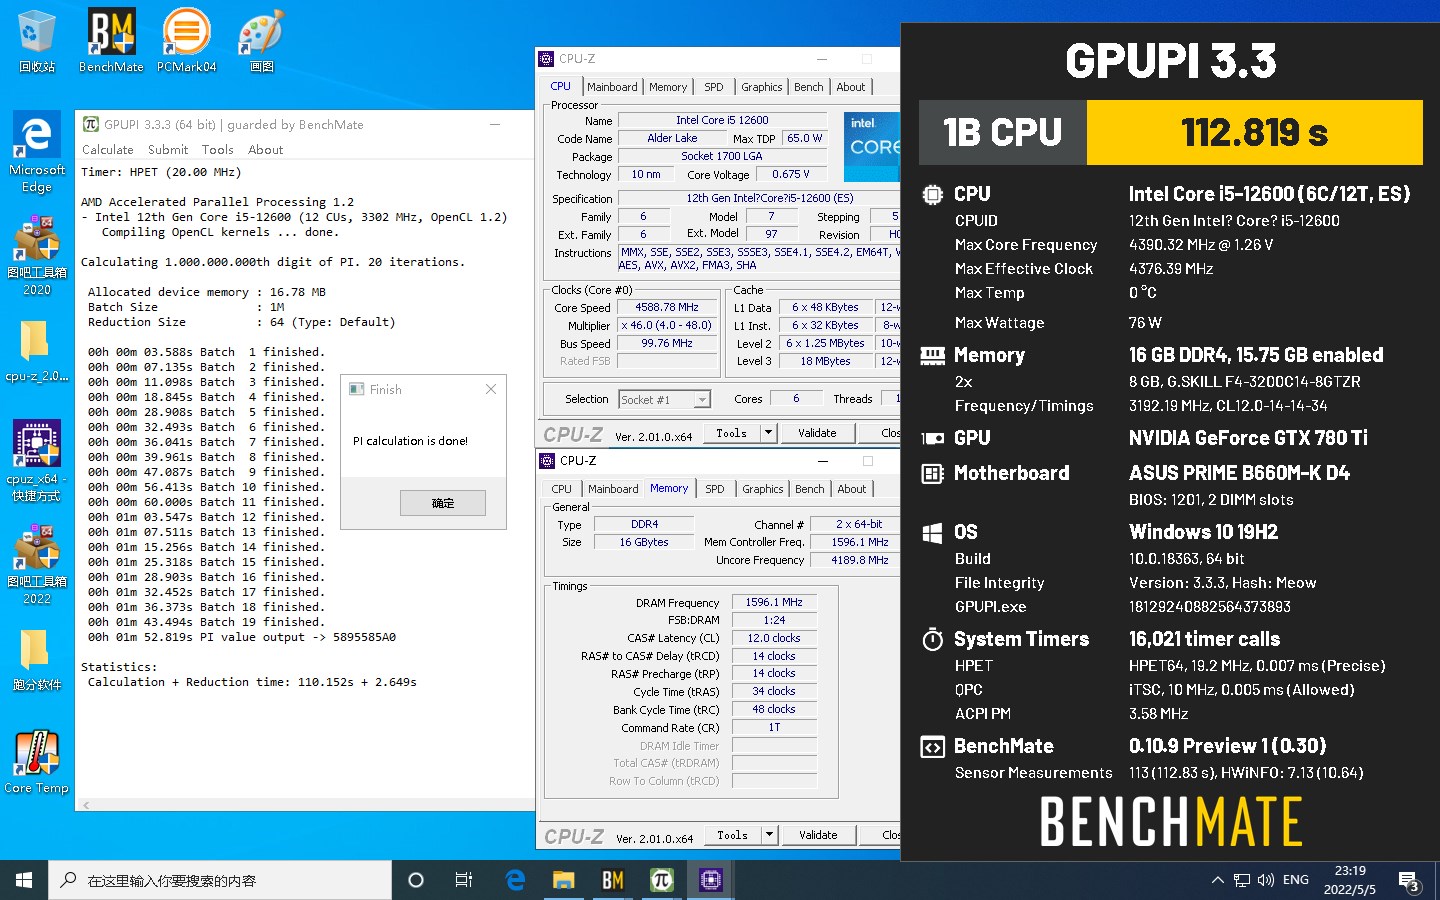
Task: Click the Windows Start button
Action: pyautogui.click(x=24, y=880)
